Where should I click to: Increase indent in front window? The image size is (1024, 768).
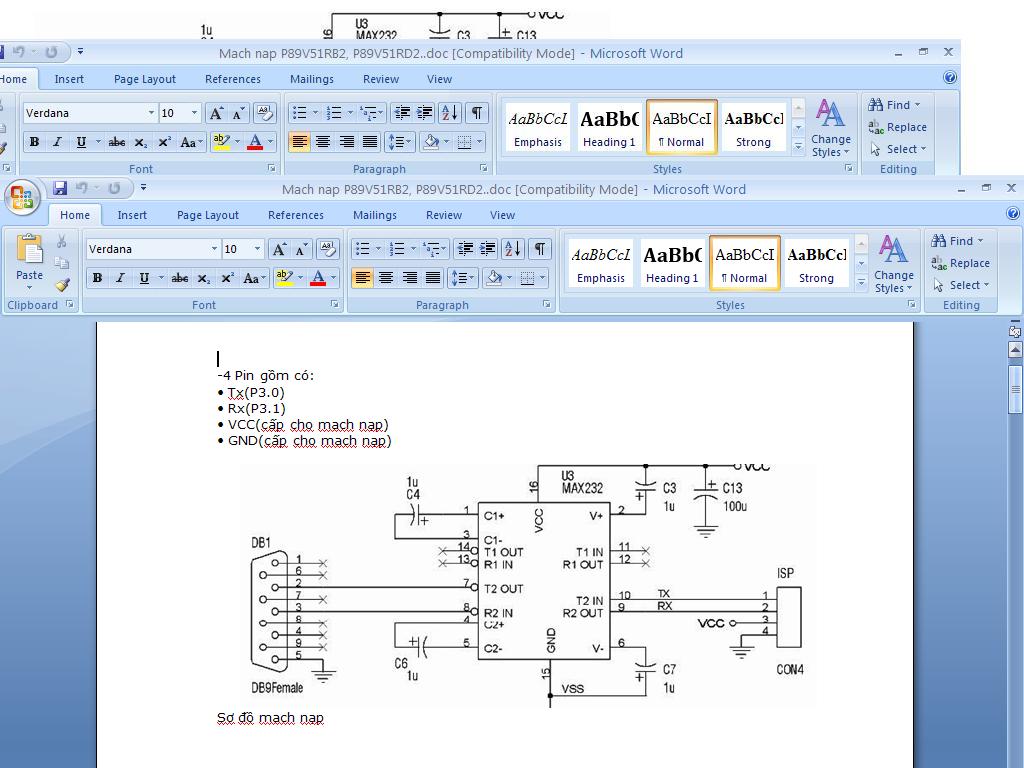pyautogui.click(x=488, y=249)
